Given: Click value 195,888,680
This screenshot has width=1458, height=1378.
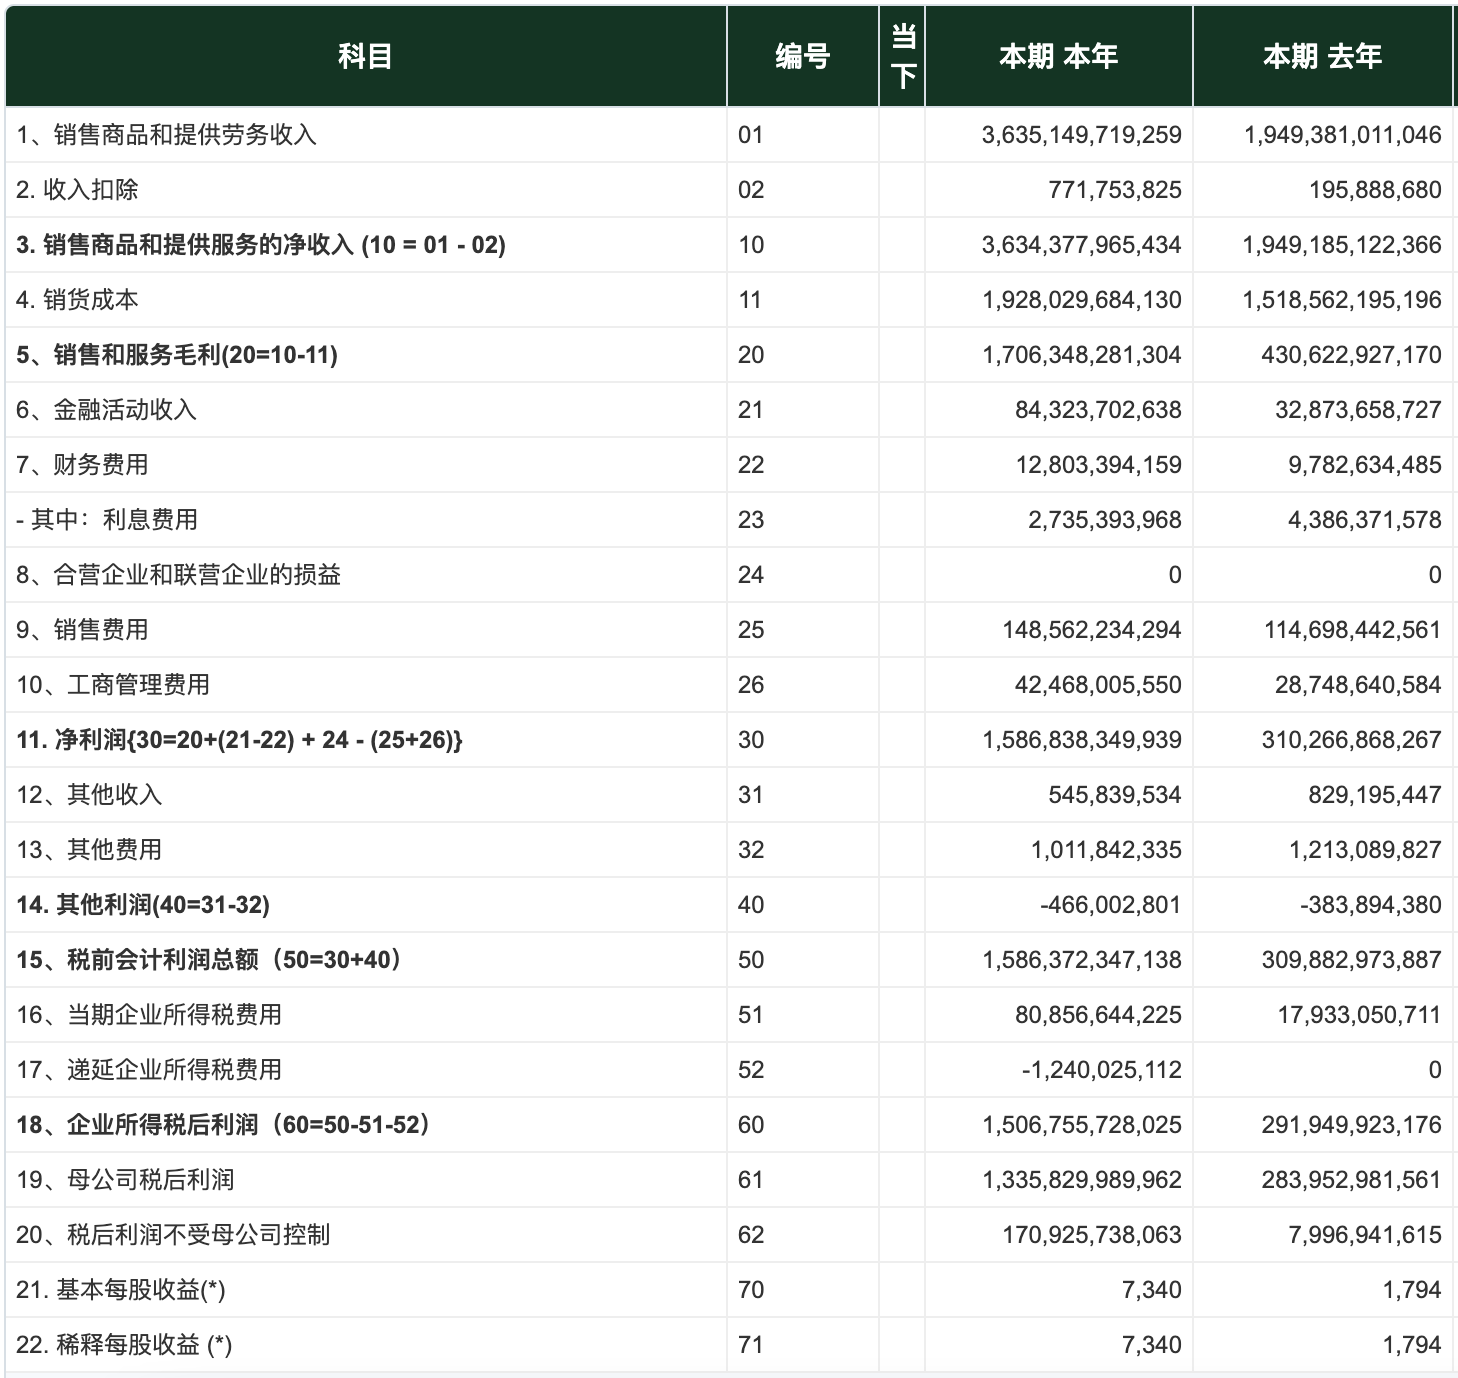Looking at the screenshot, I should tap(1376, 190).
